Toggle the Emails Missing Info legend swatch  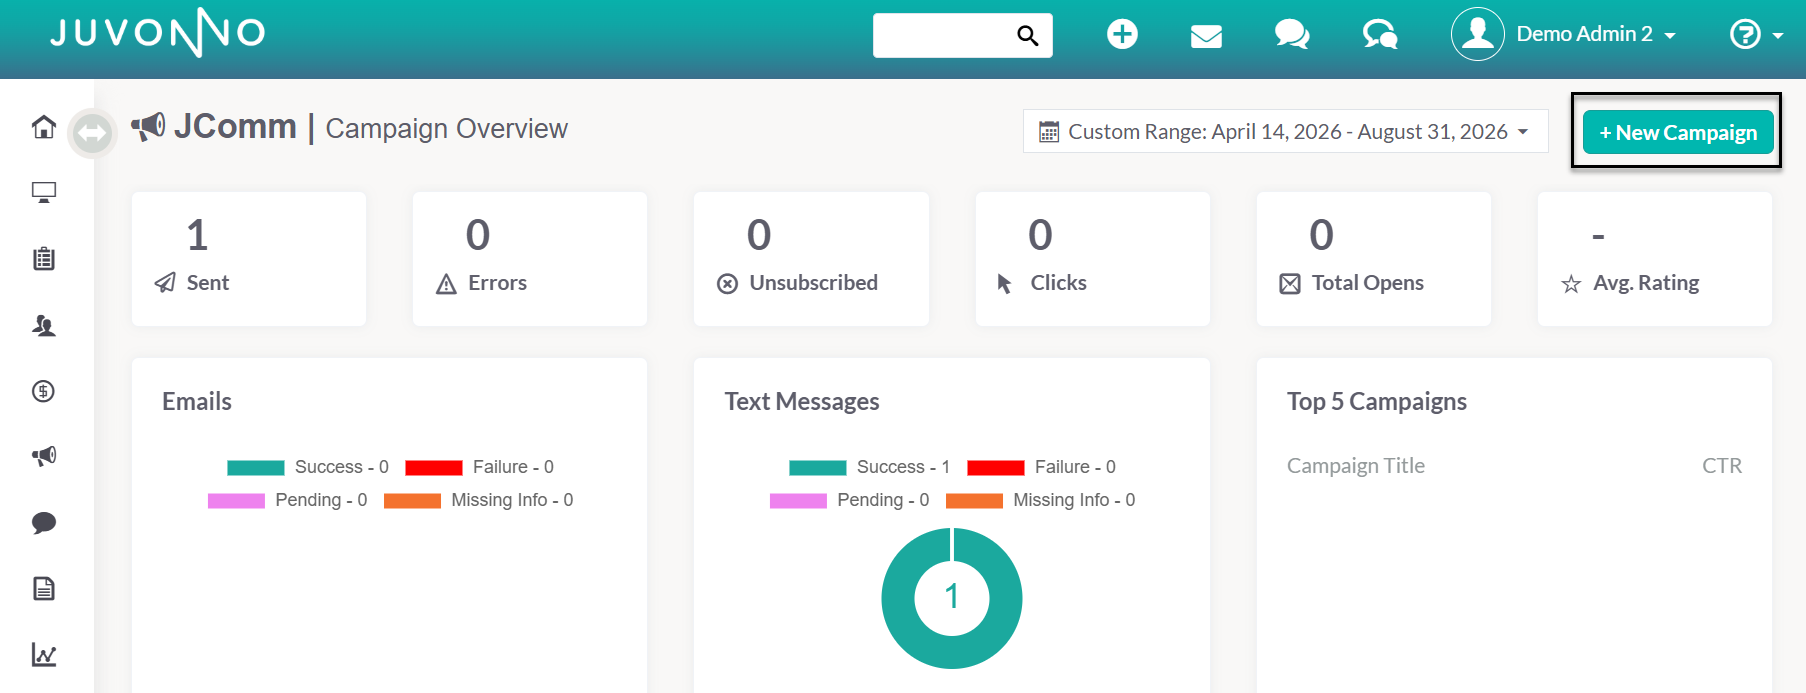point(412,500)
